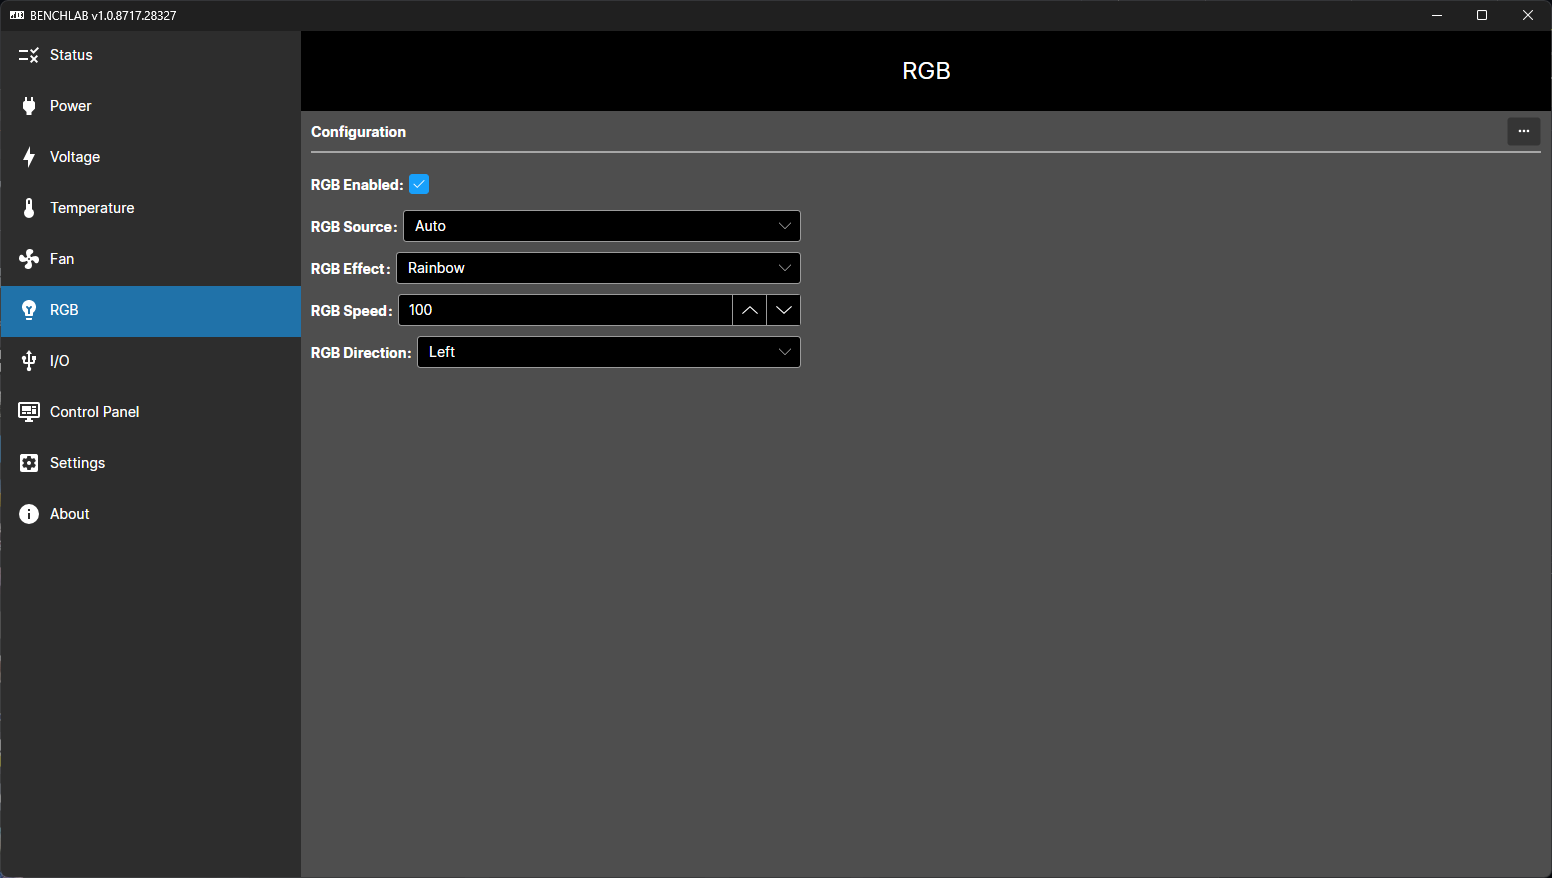The width and height of the screenshot is (1552, 878).
Task: Click the About info circle icon
Action: coord(29,514)
